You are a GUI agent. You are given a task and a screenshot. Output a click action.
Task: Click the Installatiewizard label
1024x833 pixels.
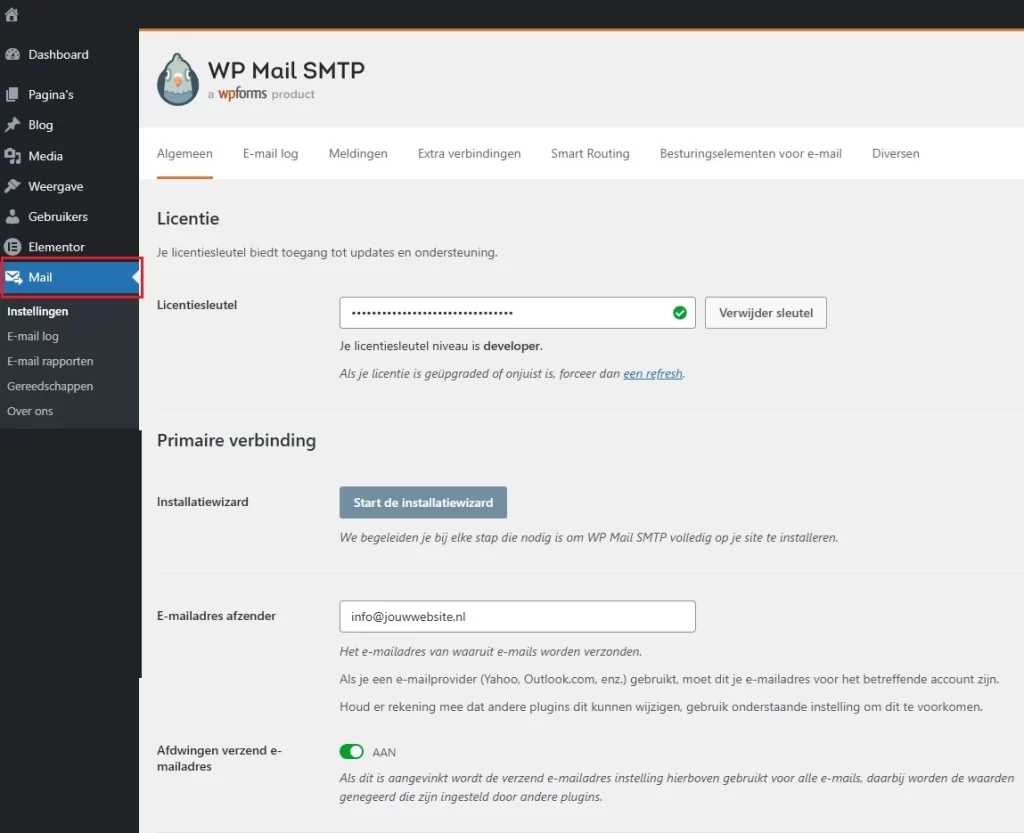point(202,502)
